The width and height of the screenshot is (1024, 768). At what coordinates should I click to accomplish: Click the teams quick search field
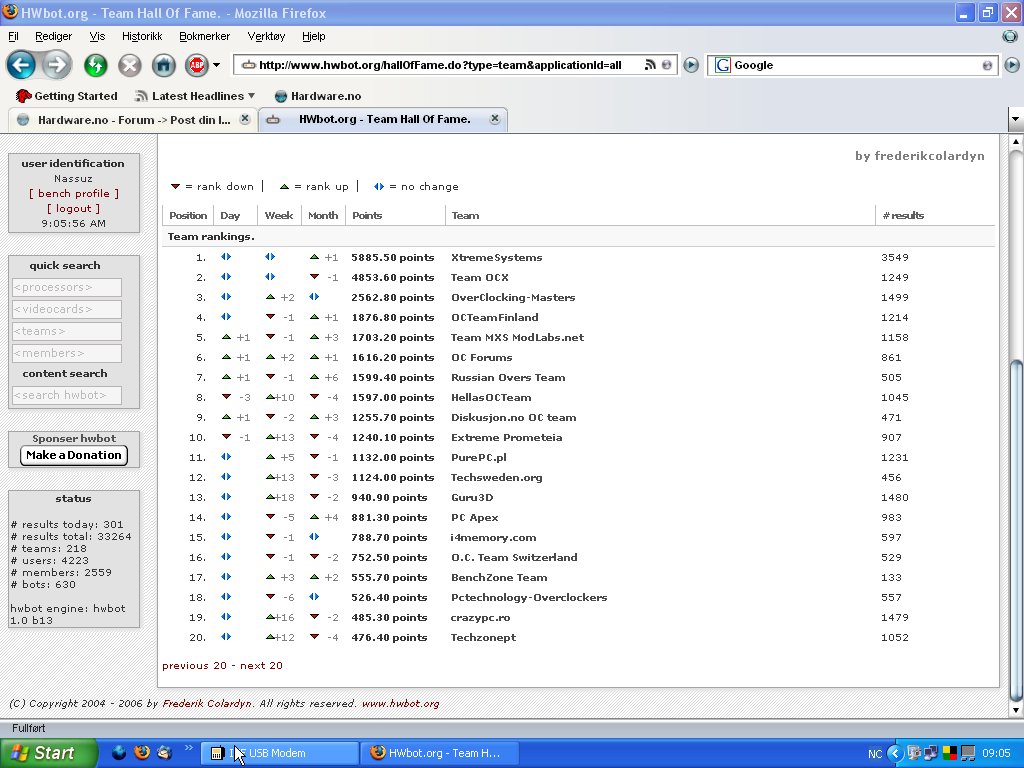[x=67, y=331]
